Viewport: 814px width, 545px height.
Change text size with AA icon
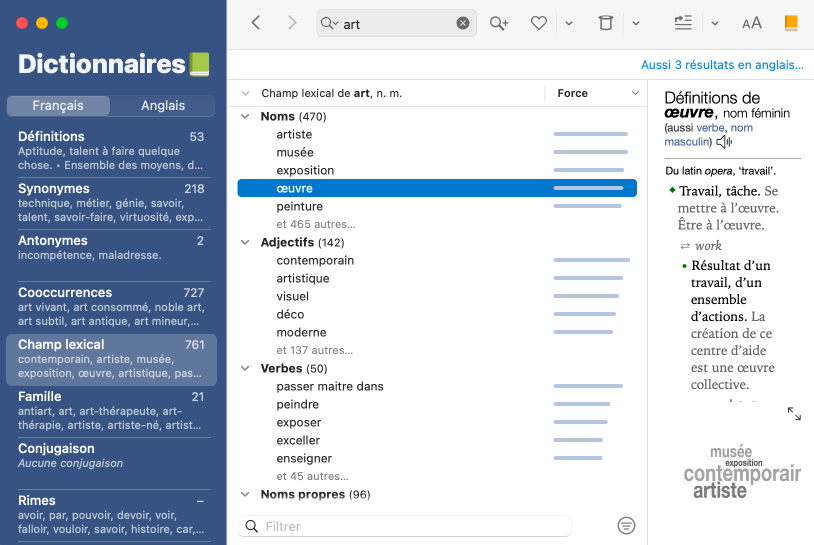[751, 24]
